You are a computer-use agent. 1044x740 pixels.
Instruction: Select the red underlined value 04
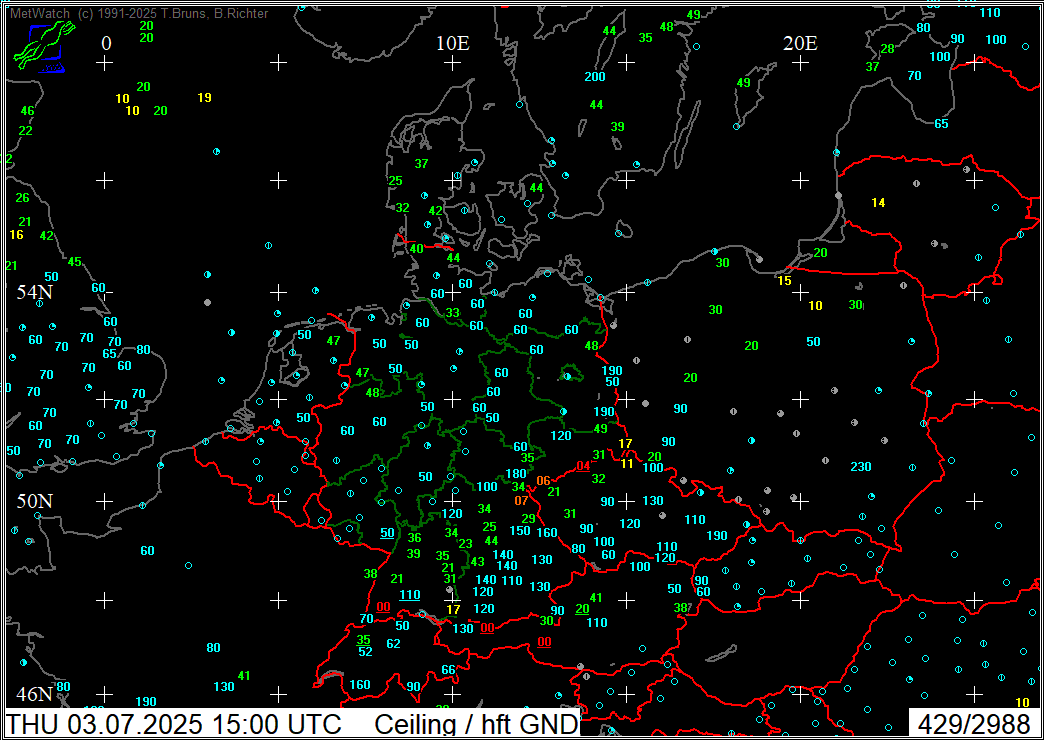(x=583, y=466)
